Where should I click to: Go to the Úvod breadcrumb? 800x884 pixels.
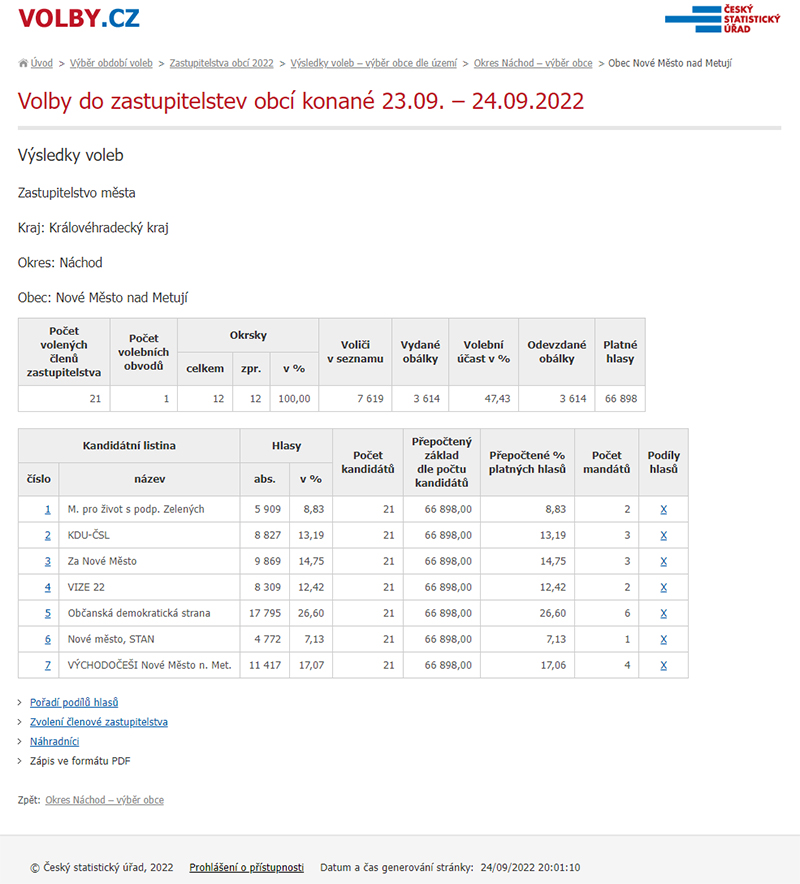41,63
